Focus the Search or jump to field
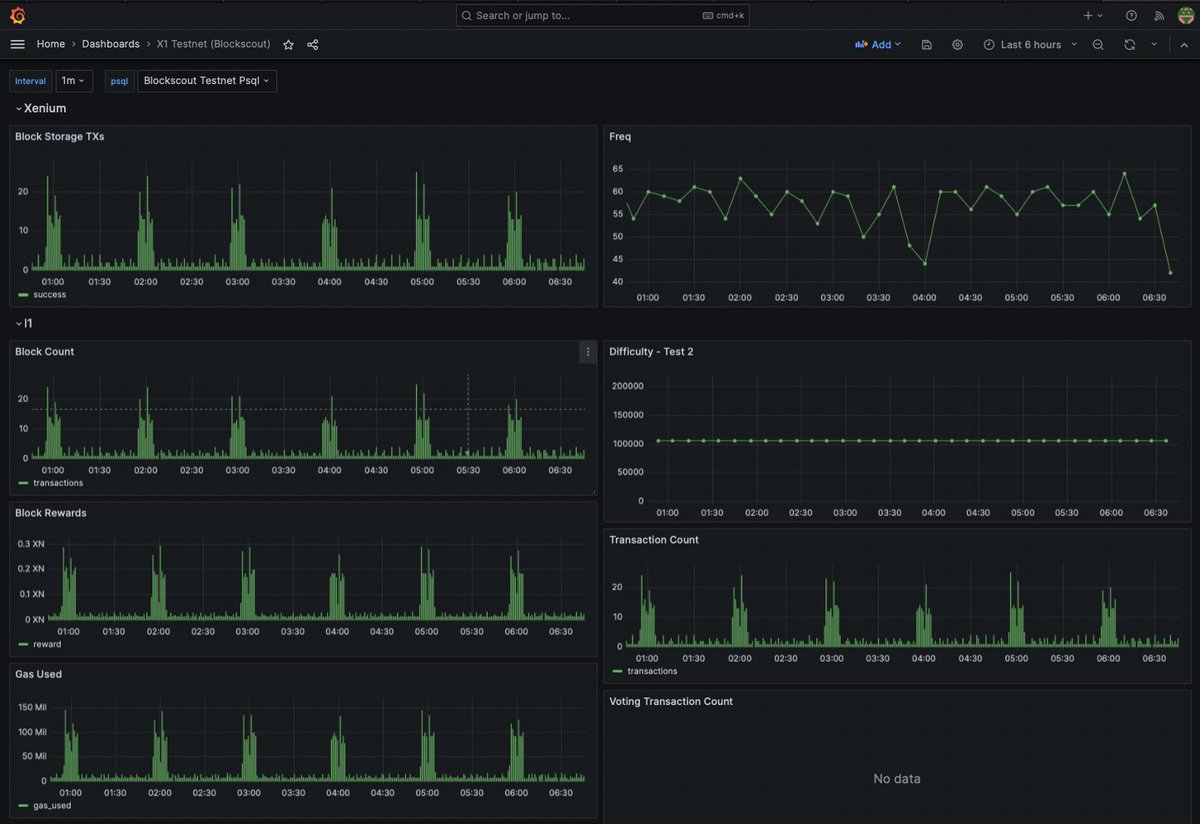The height and width of the screenshot is (824, 1200). 602,16
